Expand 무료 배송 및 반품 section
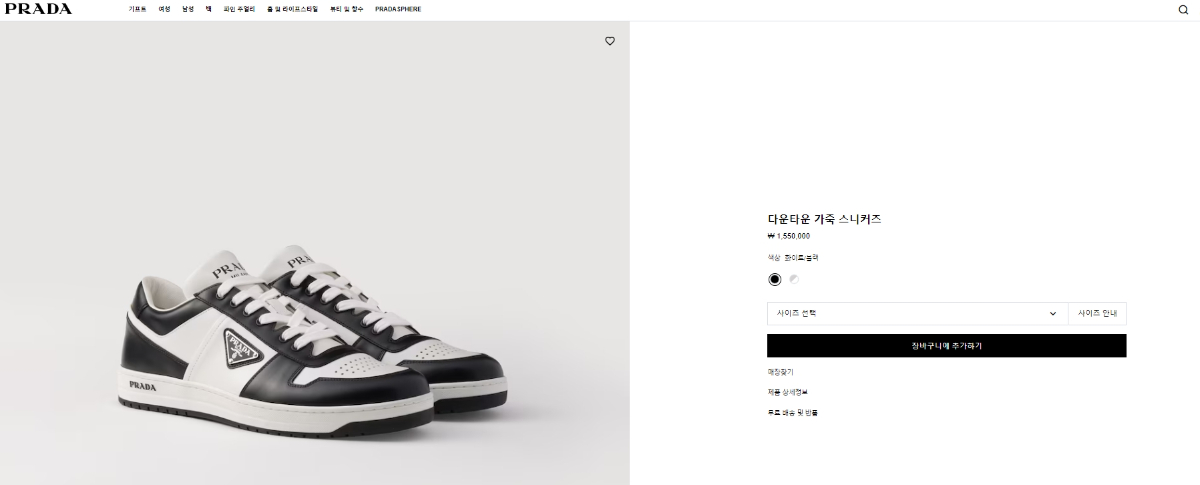 coord(792,412)
